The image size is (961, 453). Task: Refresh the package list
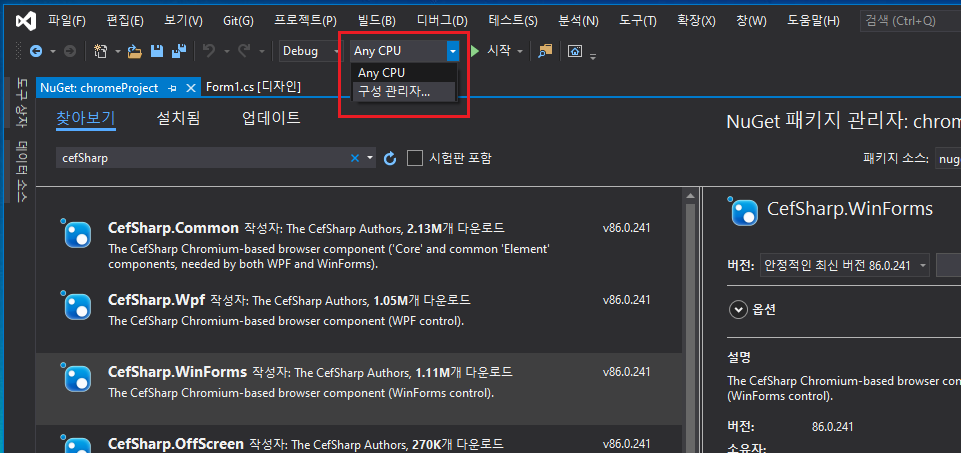(x=390, y=159)
